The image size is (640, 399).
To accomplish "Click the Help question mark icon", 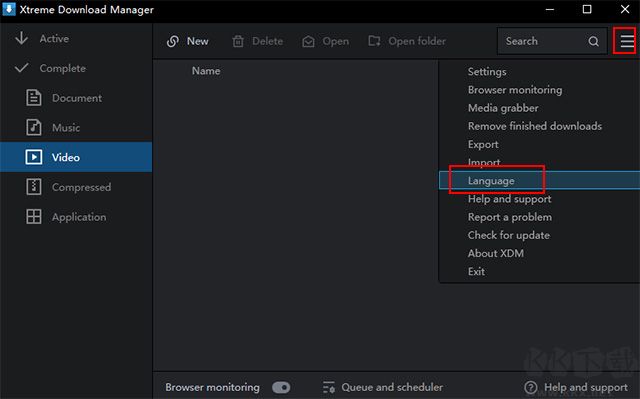I will [531, 387].
